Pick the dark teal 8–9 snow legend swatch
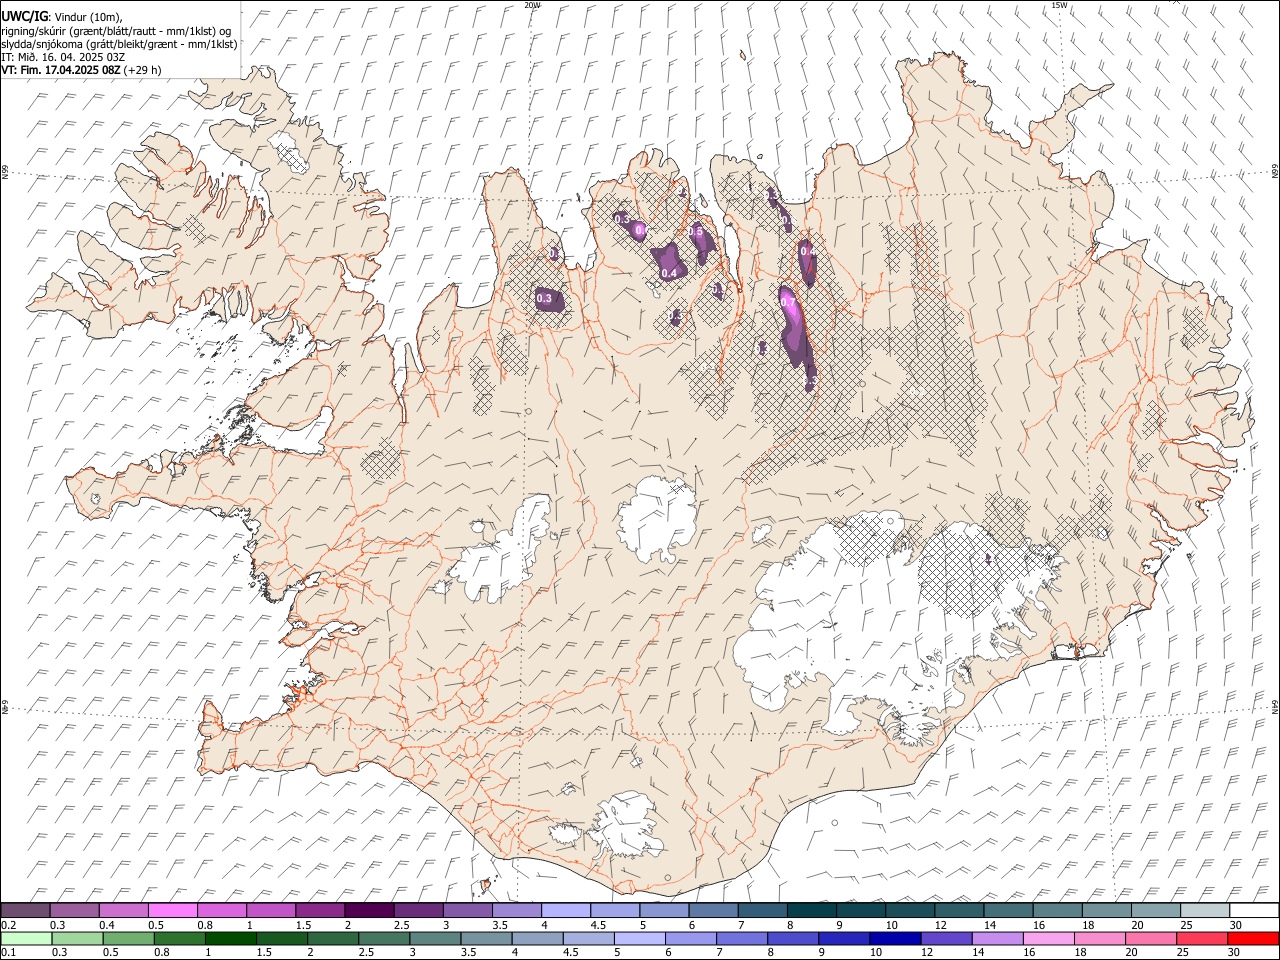 (811, 911)
